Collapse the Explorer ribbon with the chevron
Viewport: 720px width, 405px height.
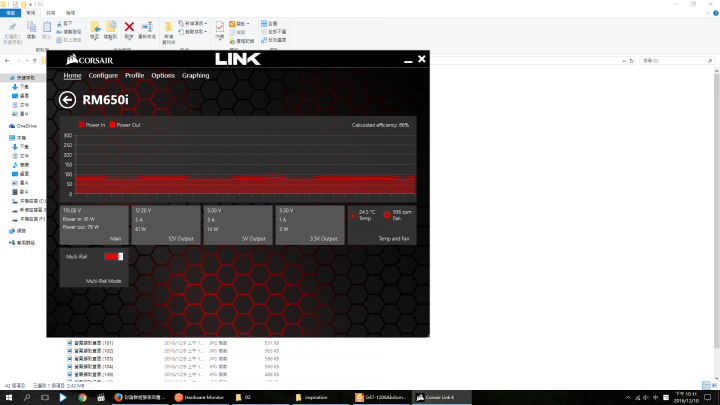pyautogui.click(x=707, y=13)
